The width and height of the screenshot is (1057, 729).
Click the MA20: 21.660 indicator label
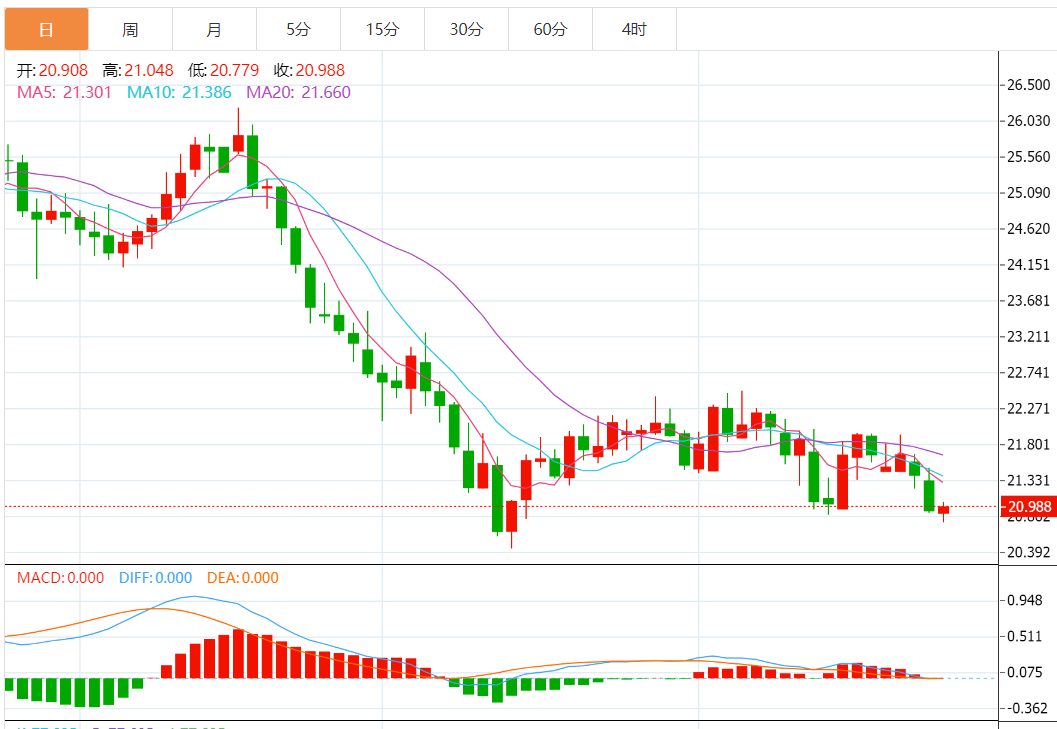(x=298, y=92)
